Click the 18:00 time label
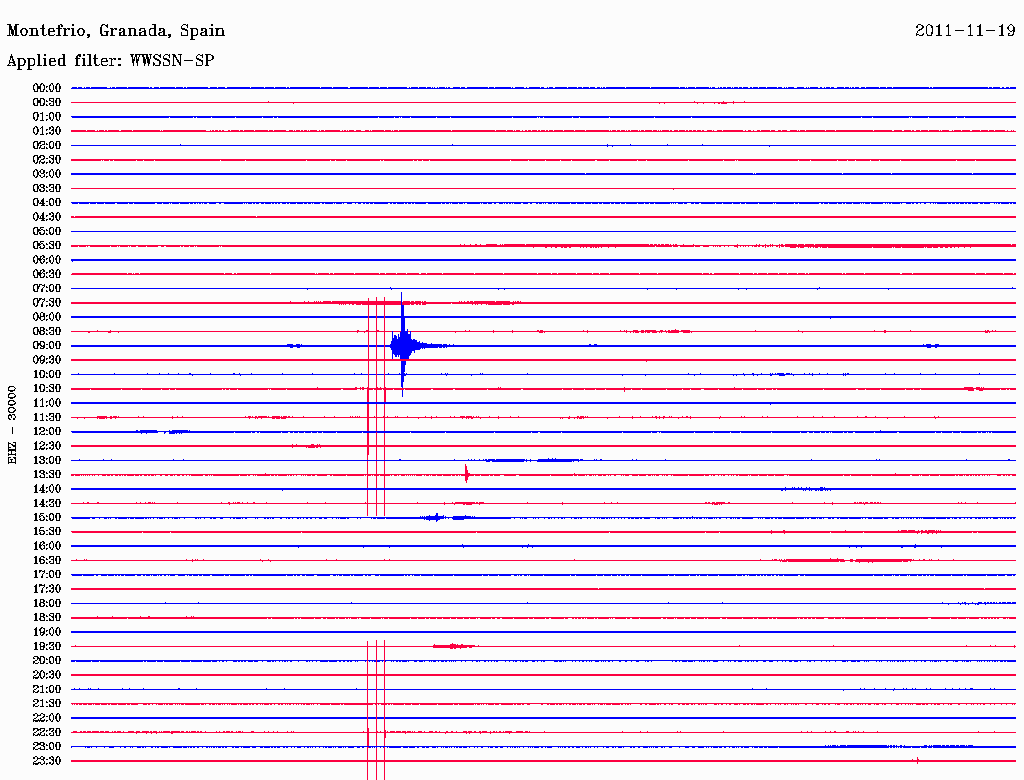 pos(47,603)
